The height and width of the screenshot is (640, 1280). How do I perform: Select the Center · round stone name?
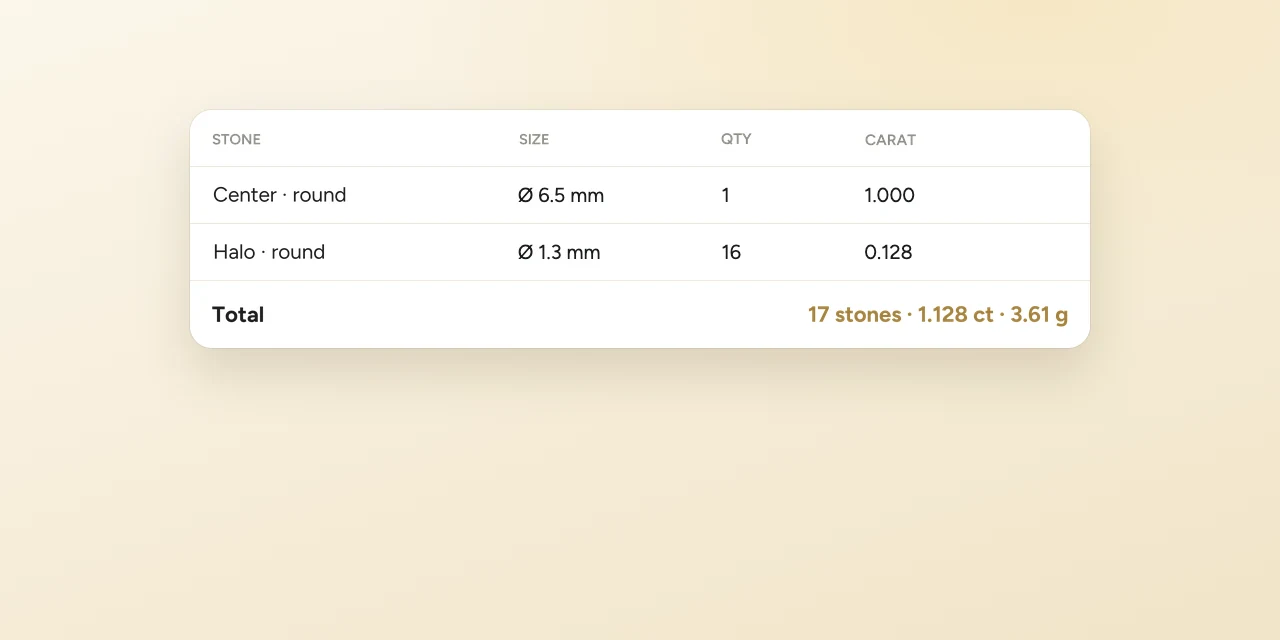(x=279, y=195)
